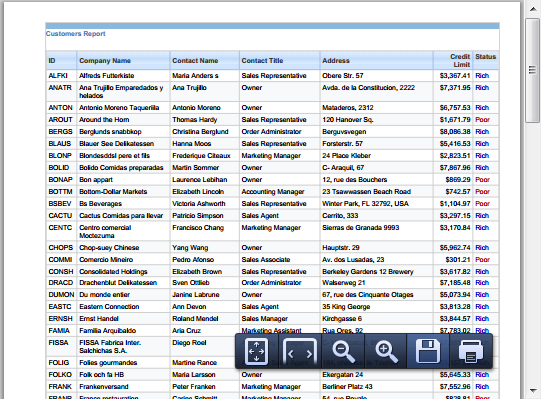Click the print report icon
Screen dimensions: 541x399
471,352
